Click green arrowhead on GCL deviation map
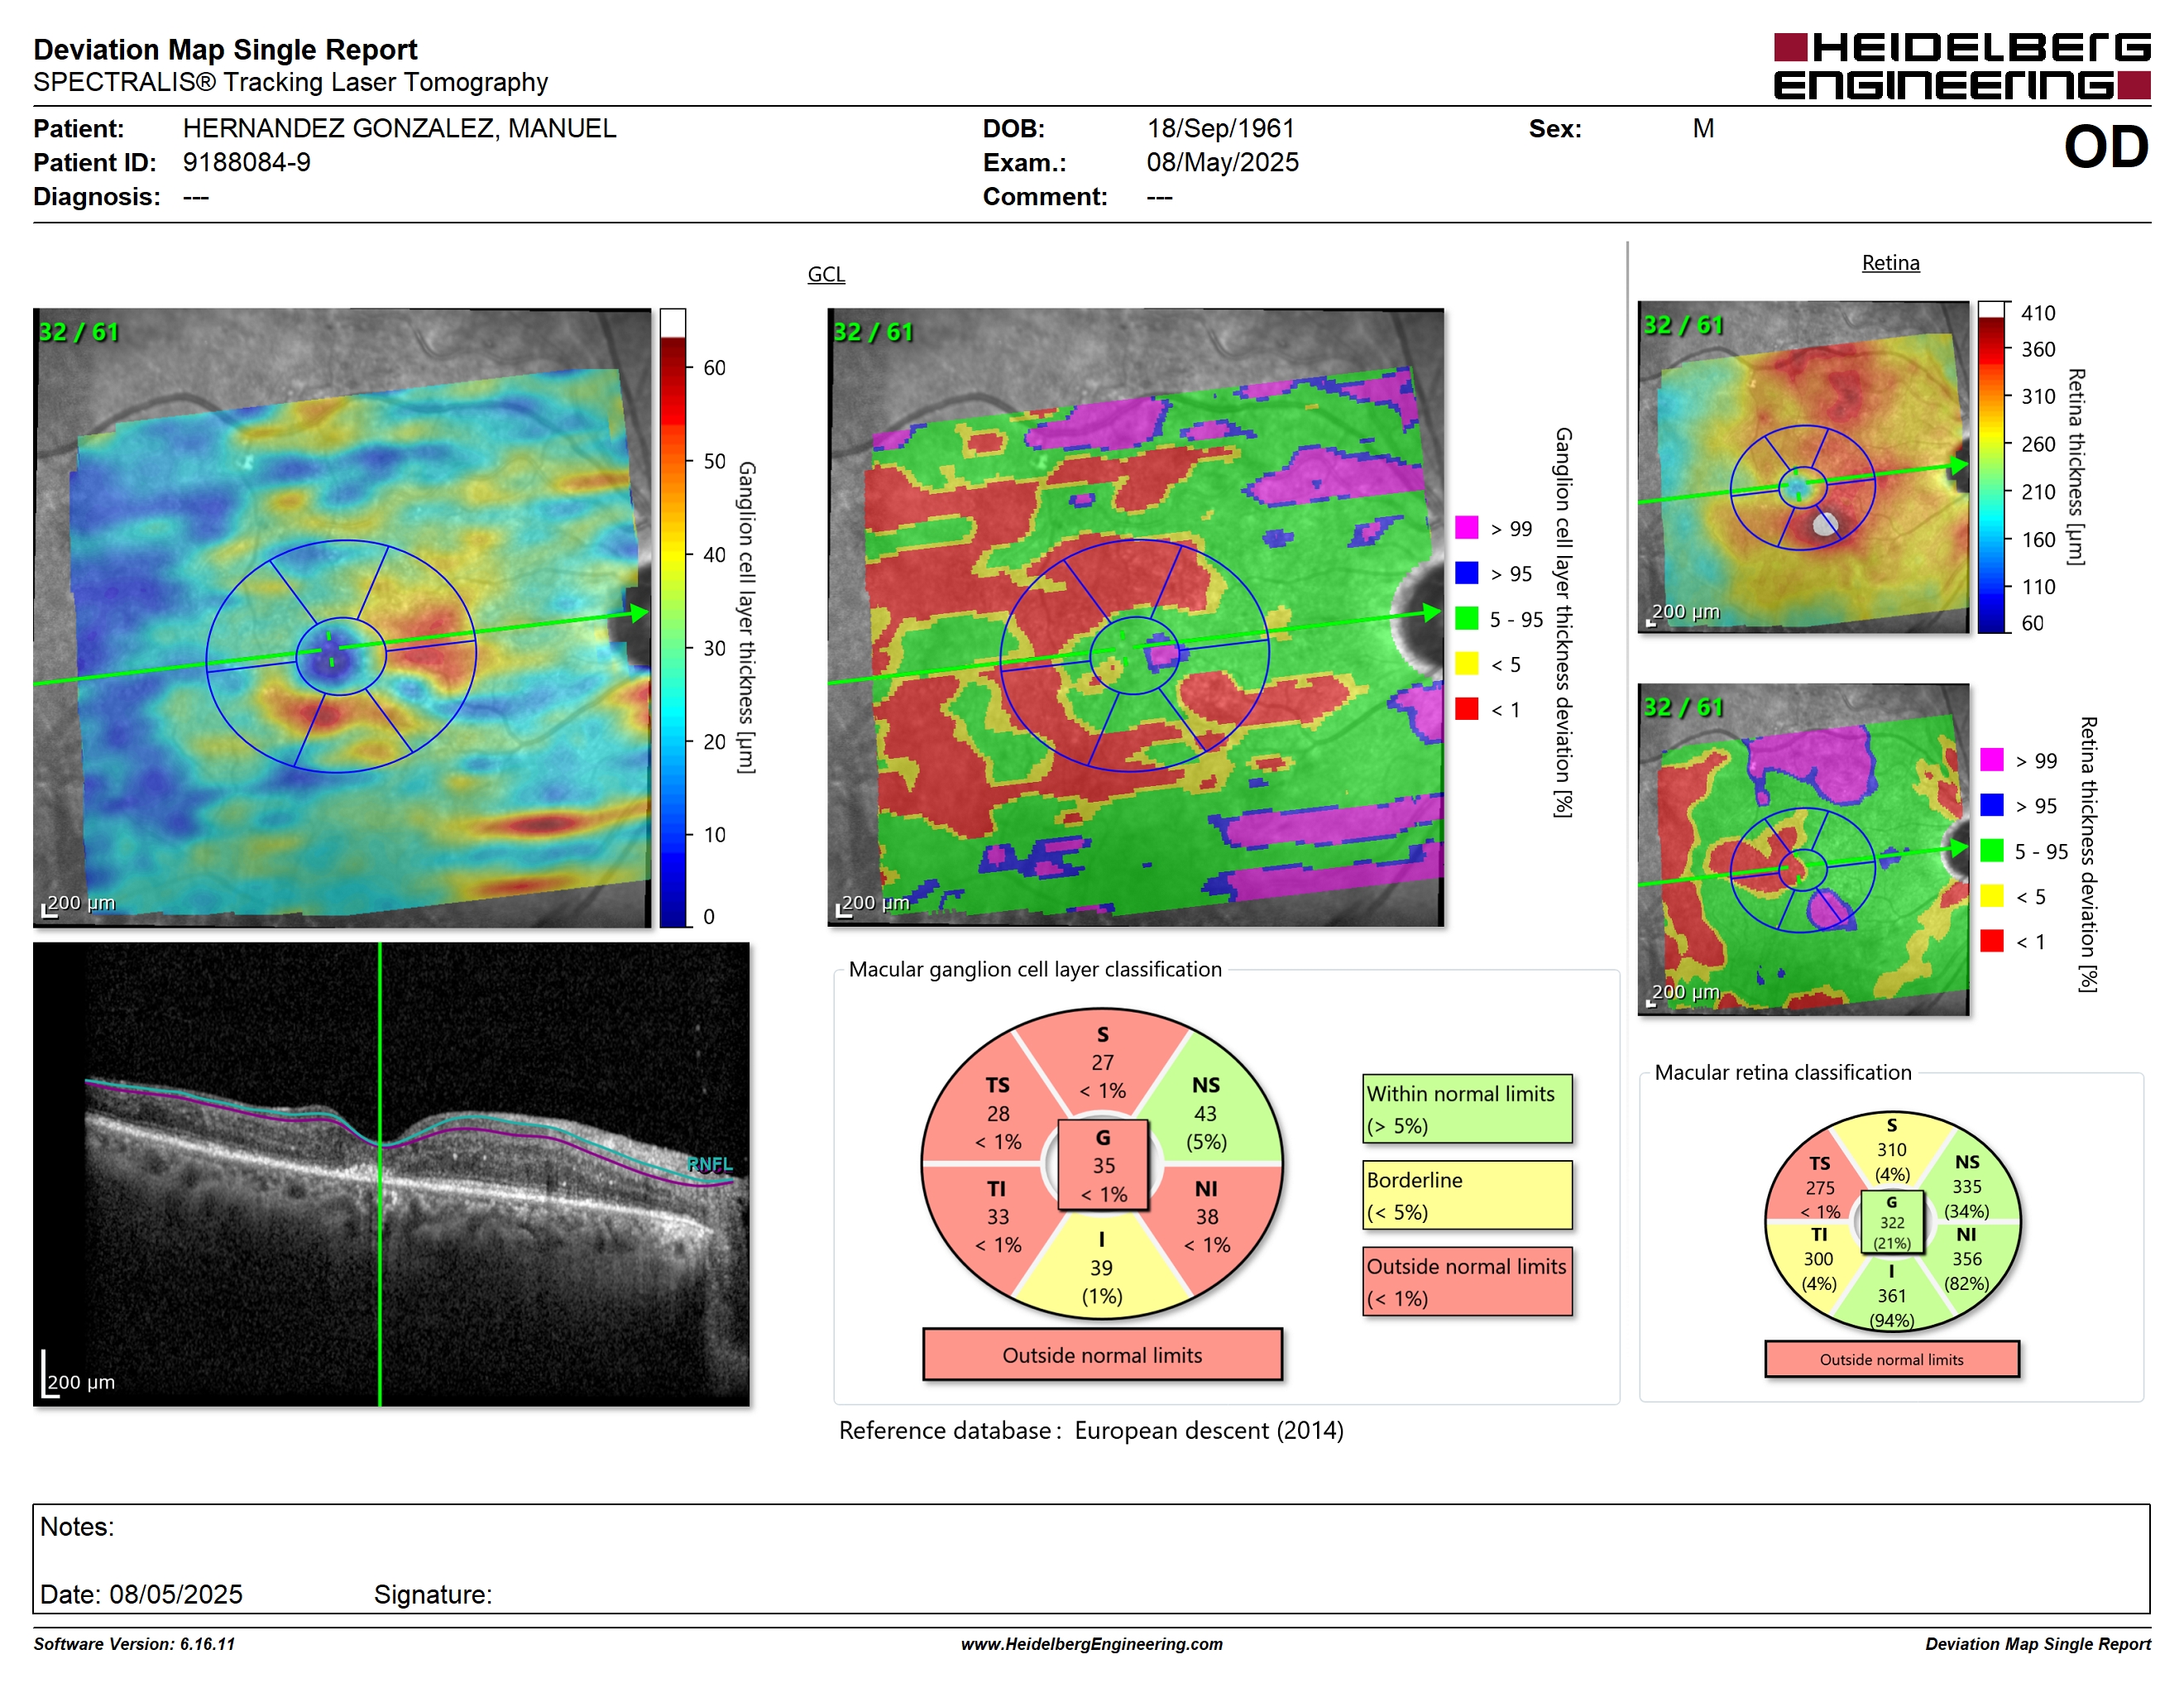This screenshot has height=1688, width=2184. [x=1432, y=612]
